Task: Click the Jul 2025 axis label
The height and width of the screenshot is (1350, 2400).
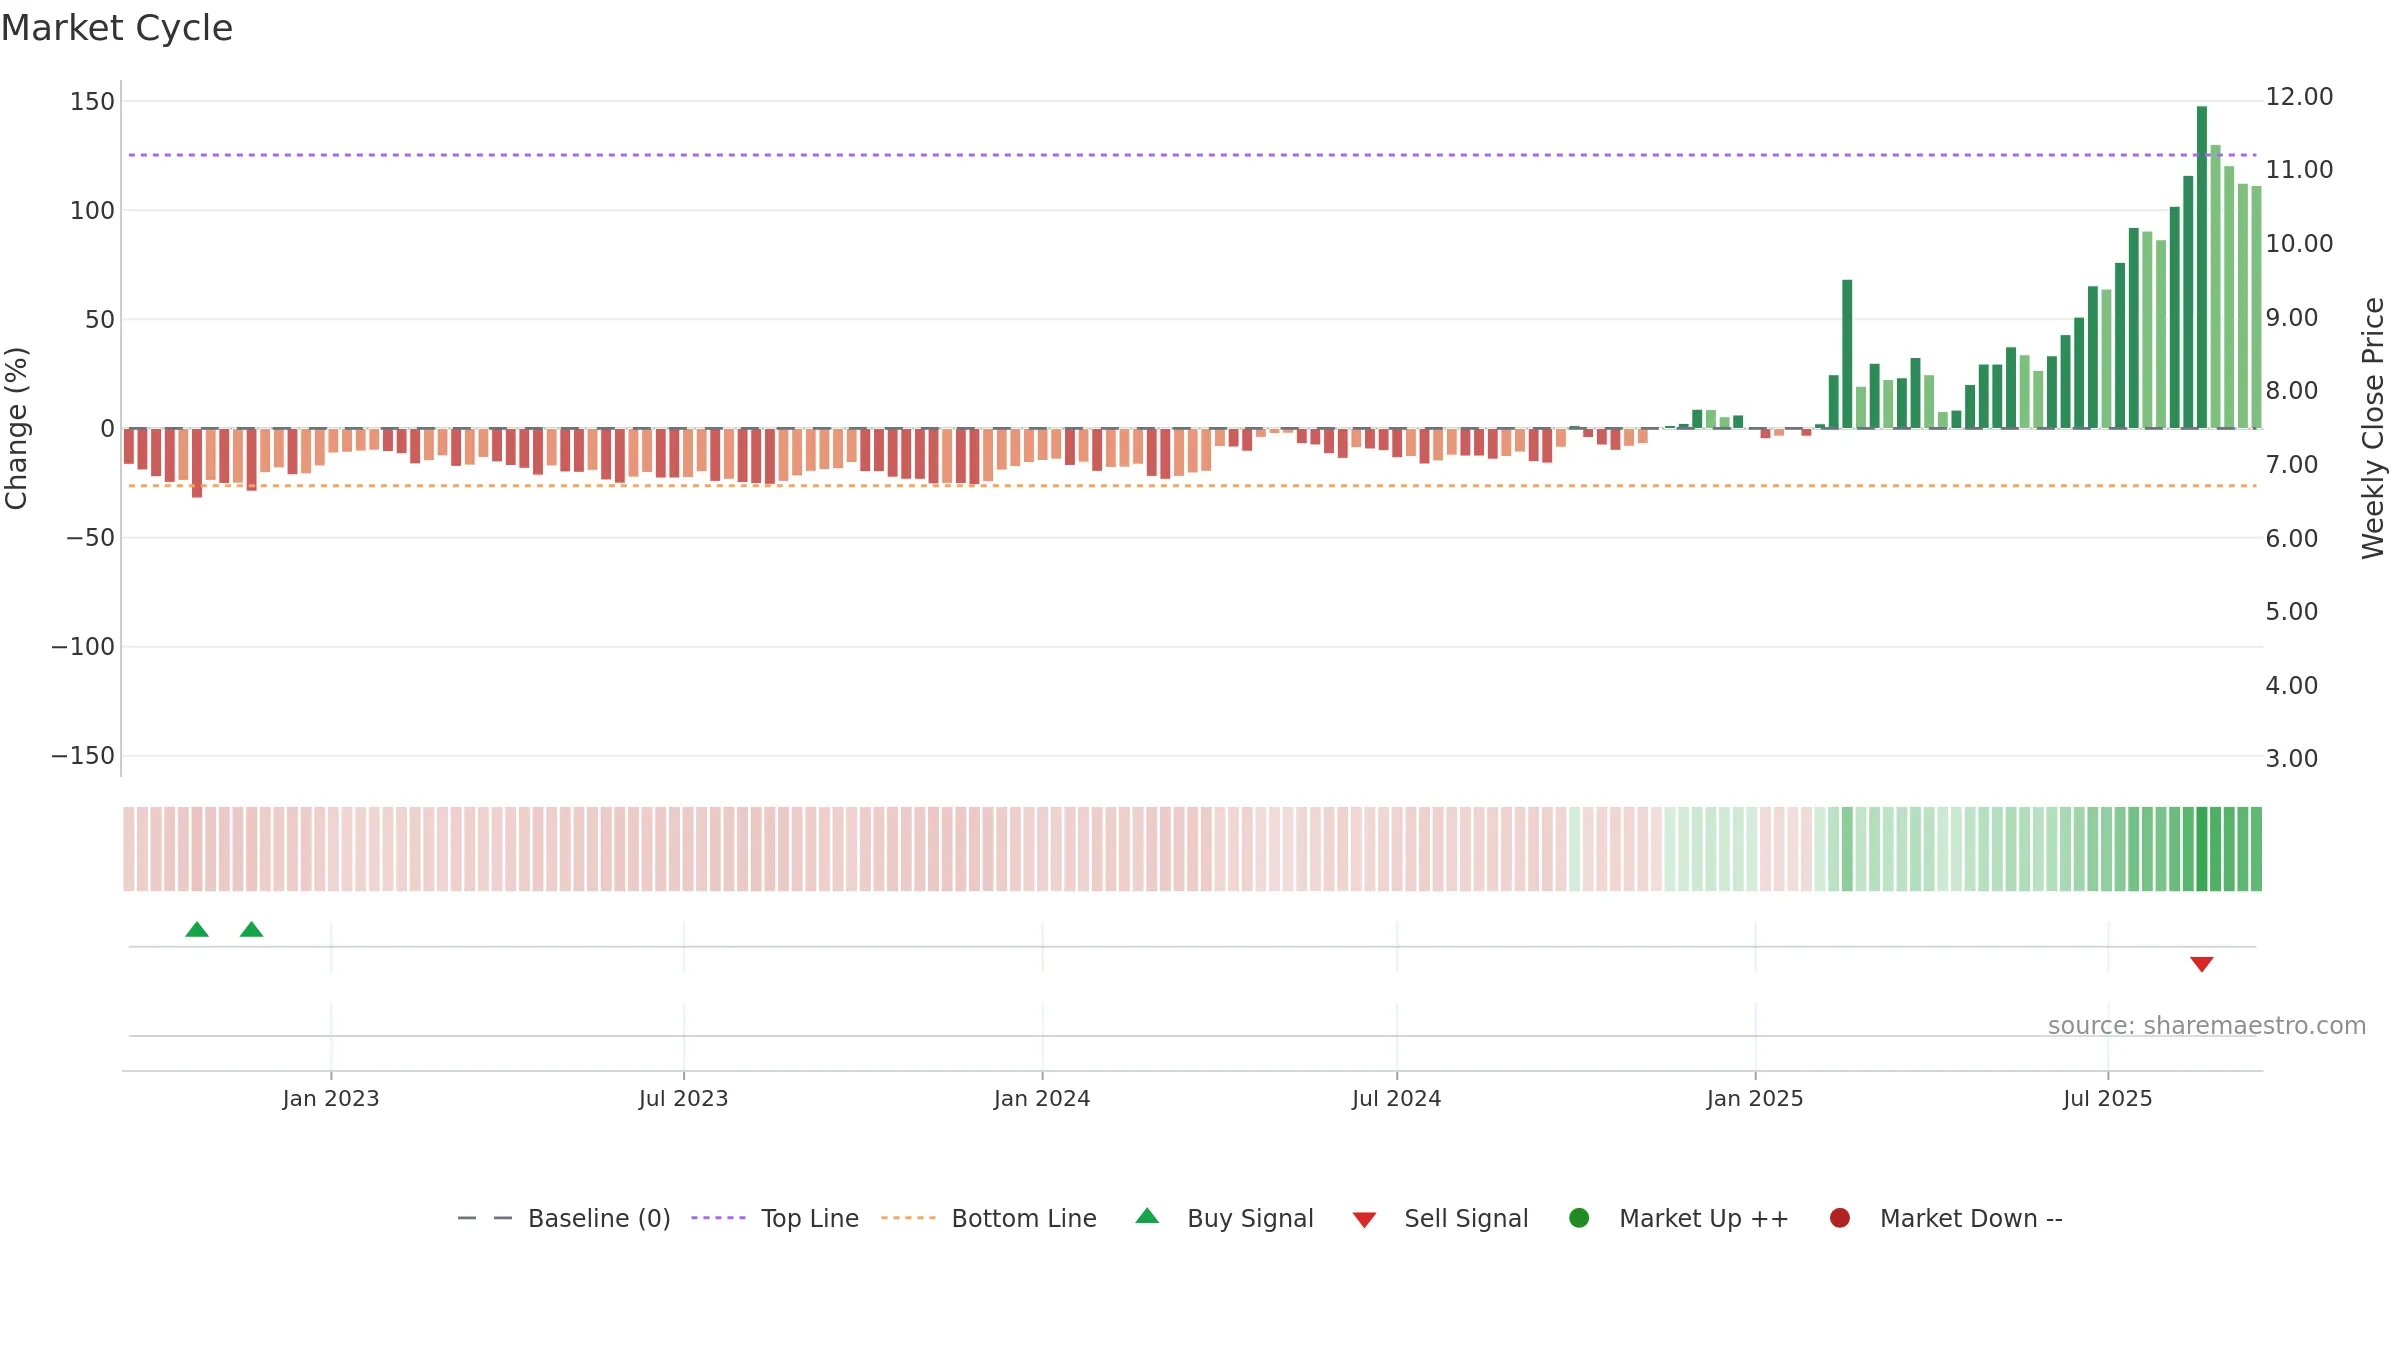Action: (2108, 1099)
